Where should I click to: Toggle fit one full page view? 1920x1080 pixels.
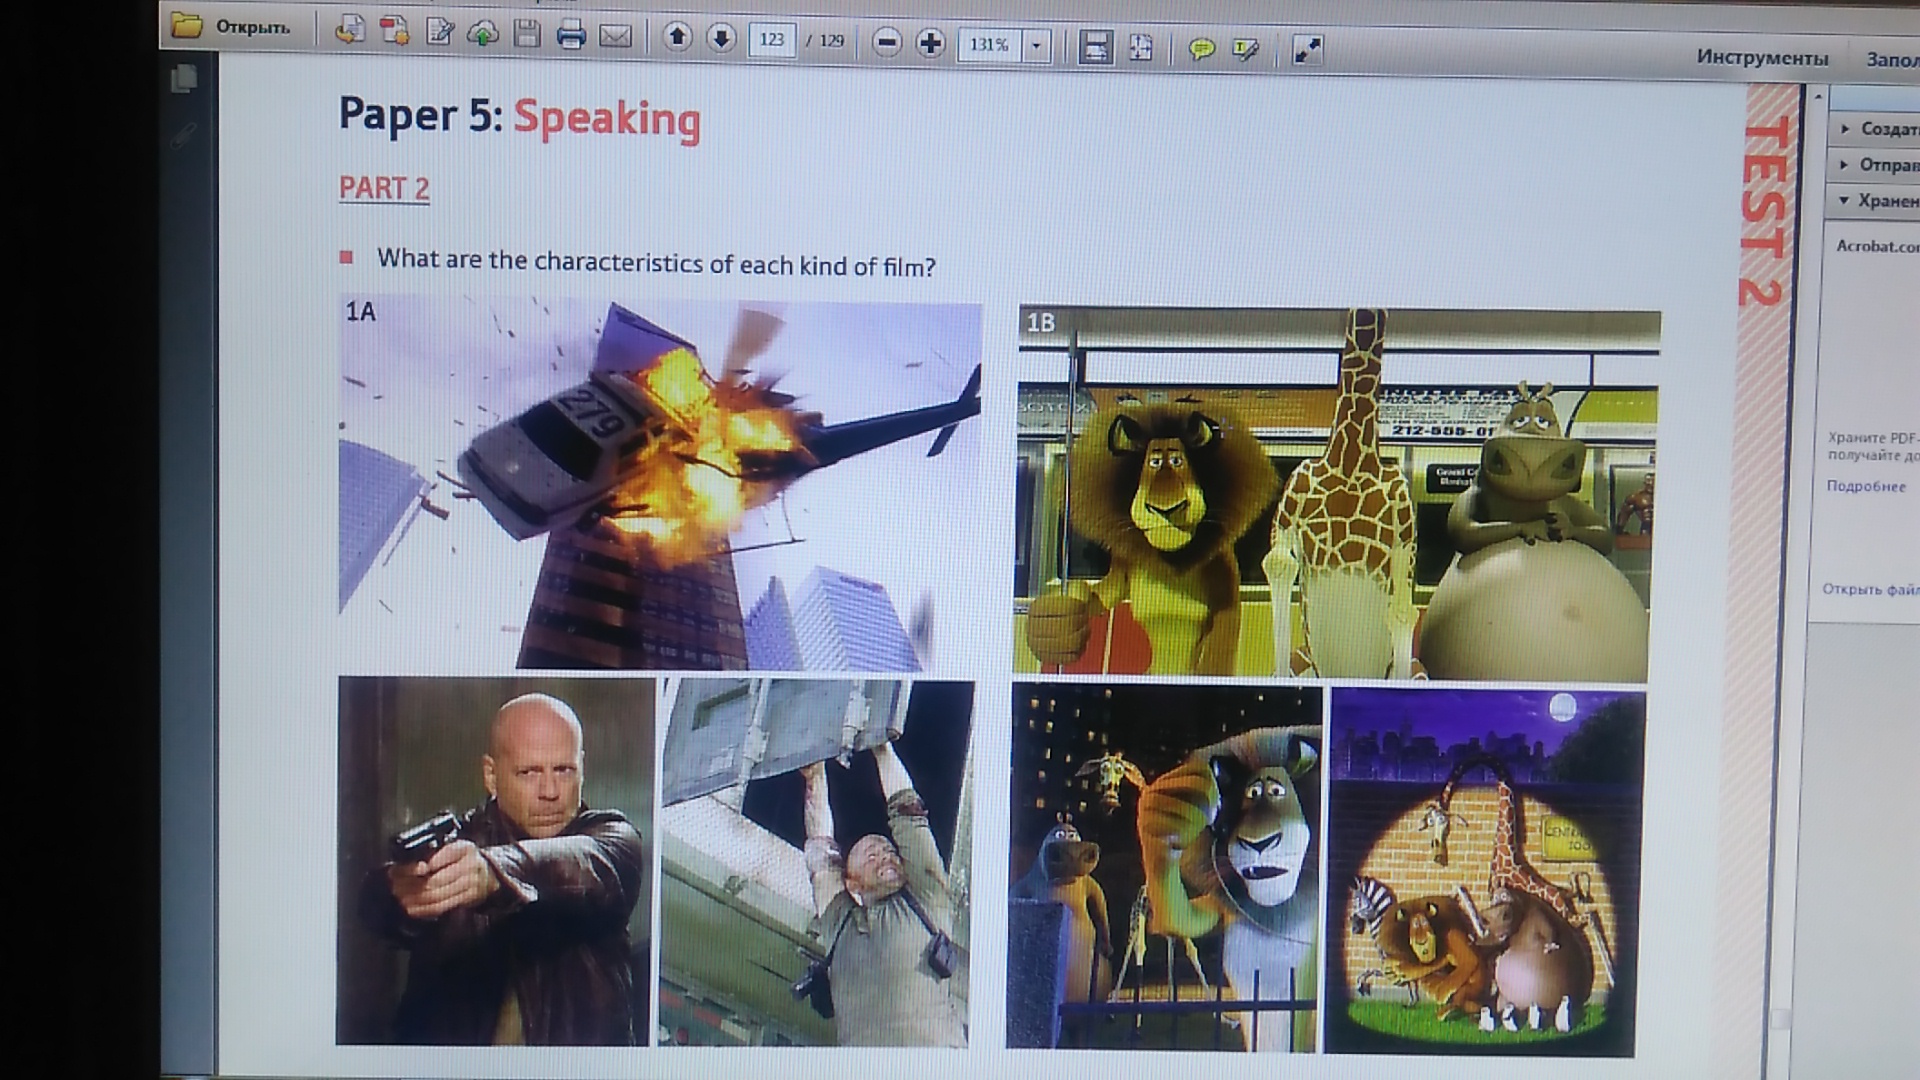(1140, 47)
